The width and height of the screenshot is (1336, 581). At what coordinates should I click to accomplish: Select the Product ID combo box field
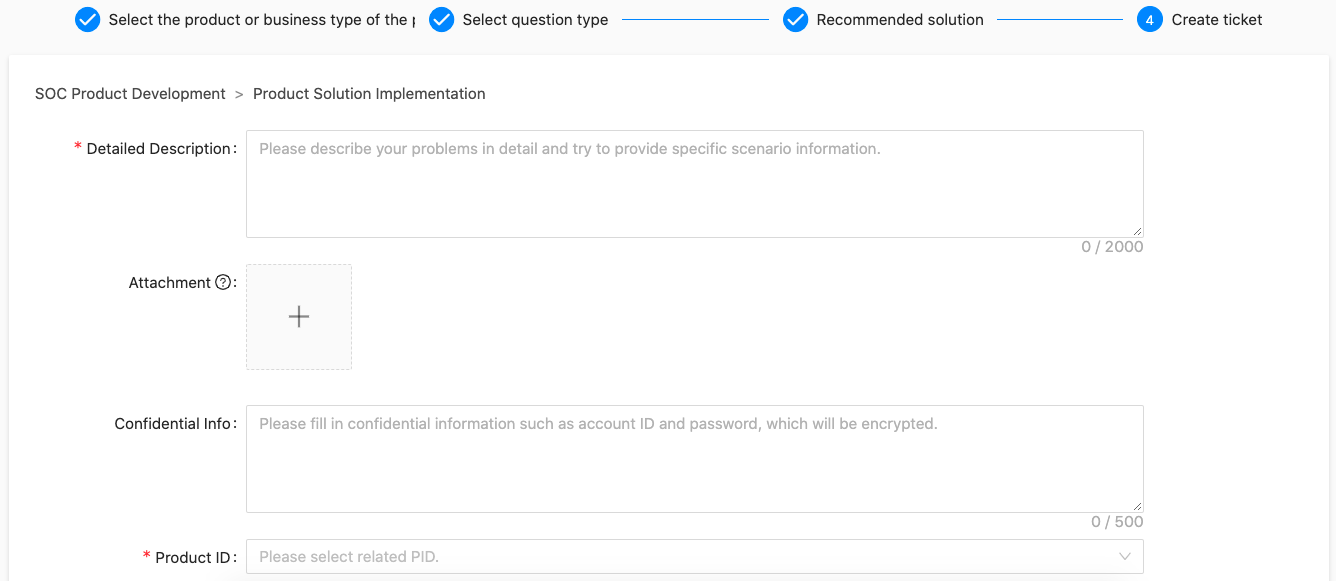tap(695, 557)
